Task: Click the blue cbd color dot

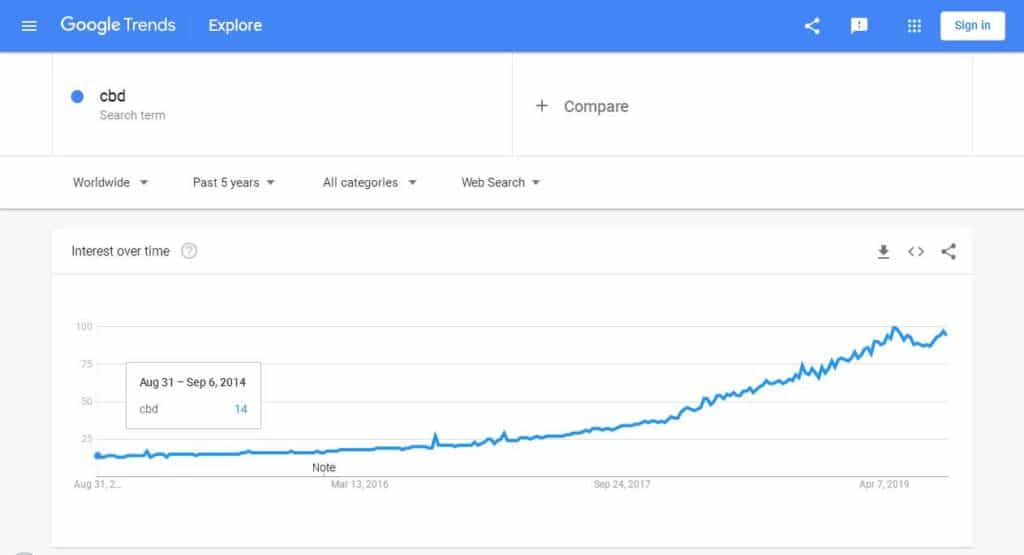Action: pos(77,97)
